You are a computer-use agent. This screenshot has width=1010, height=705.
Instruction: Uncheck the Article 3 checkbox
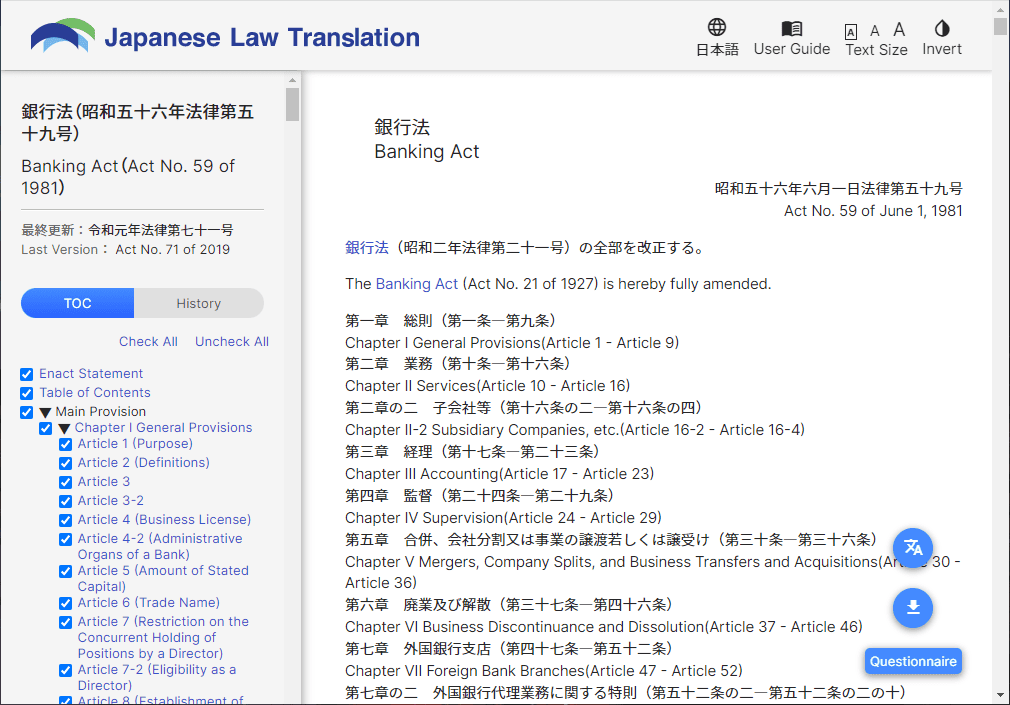(65, 483)
